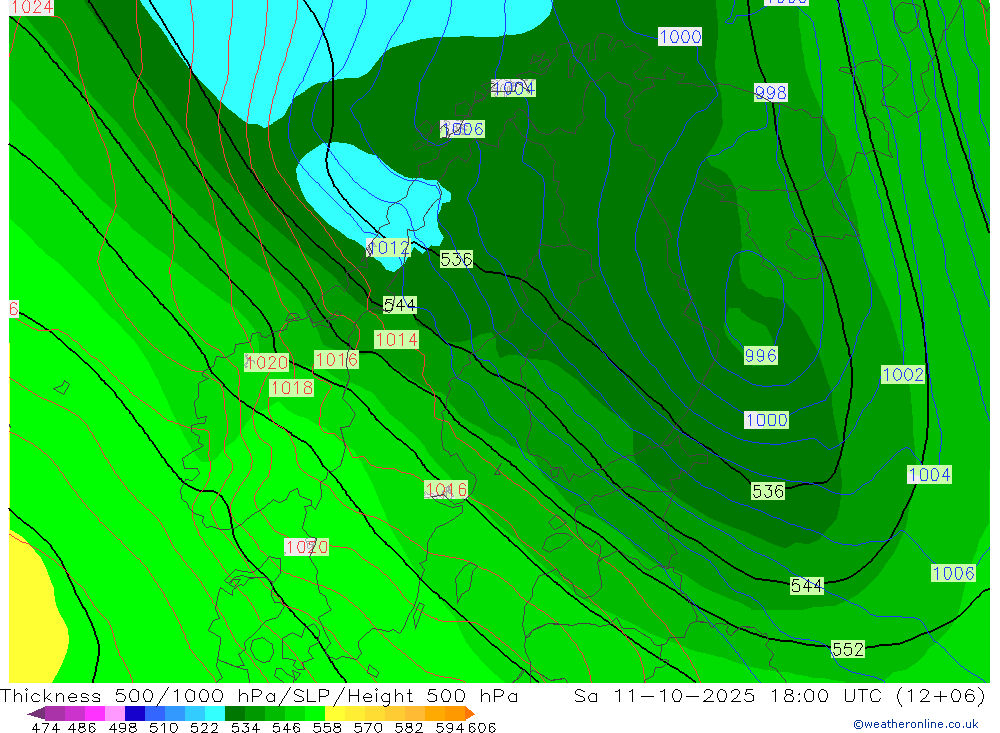
Task: Click the 1002 isobar label
Action: [902, 374]
